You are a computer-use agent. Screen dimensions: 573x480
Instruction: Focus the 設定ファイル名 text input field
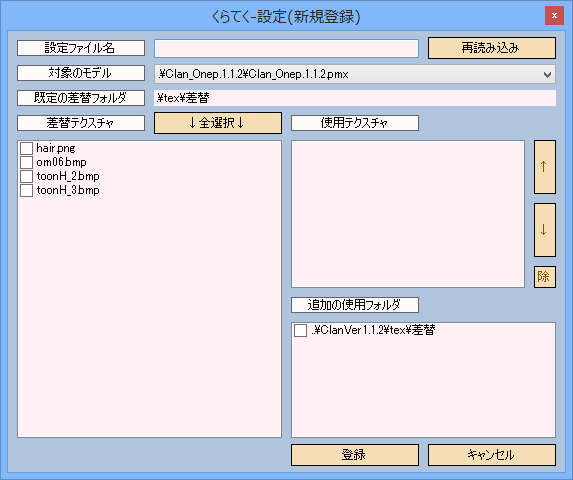tap(286, 49)
